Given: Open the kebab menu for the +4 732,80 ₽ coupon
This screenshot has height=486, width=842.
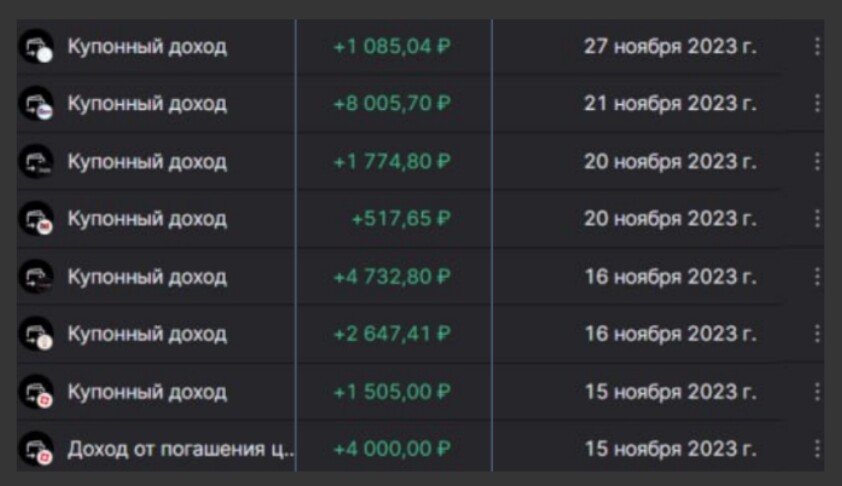Looking at the screenshot, I should (817, 277).
